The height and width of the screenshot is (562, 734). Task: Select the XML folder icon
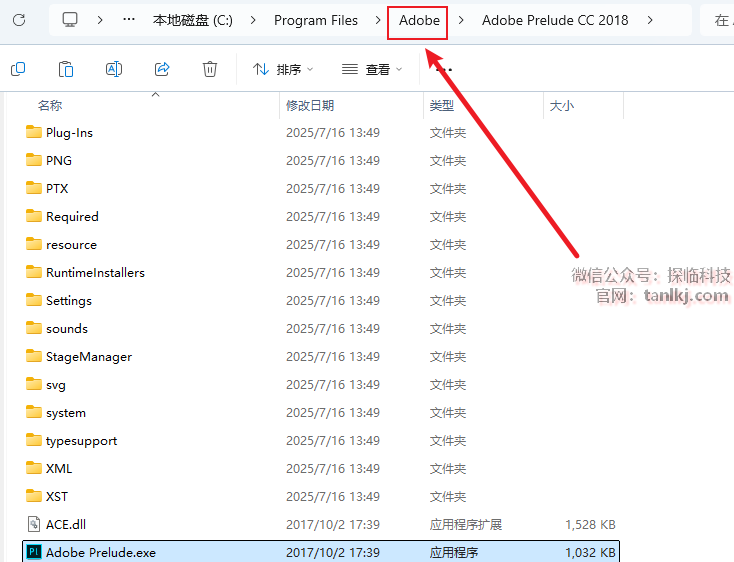pyautogui.click(x=34, y=468)
